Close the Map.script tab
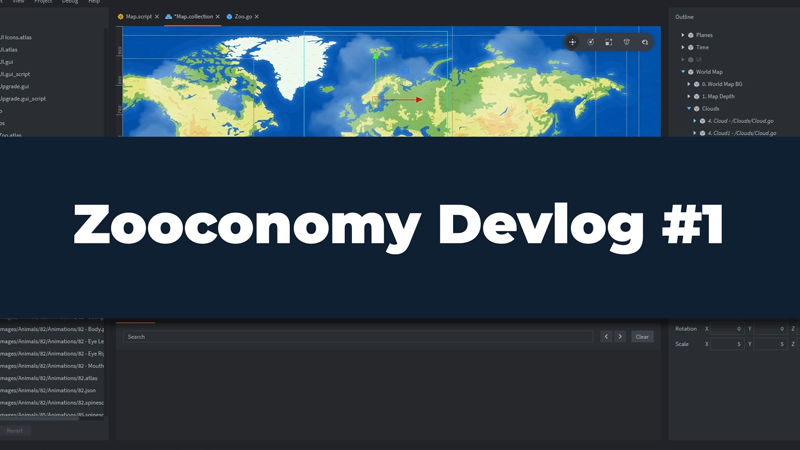 point(157,17)
